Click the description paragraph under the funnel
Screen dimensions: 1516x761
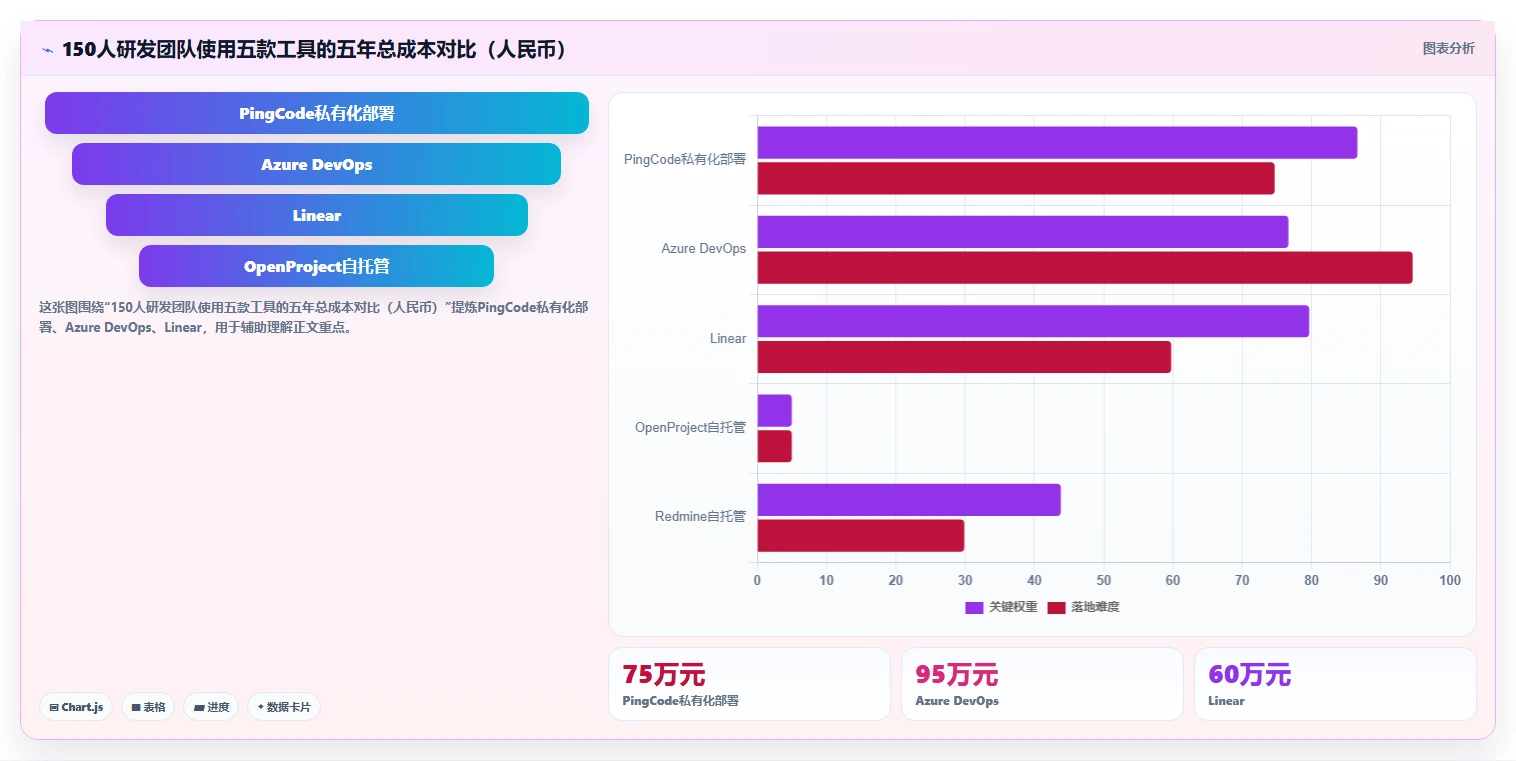tap(314, 317)
